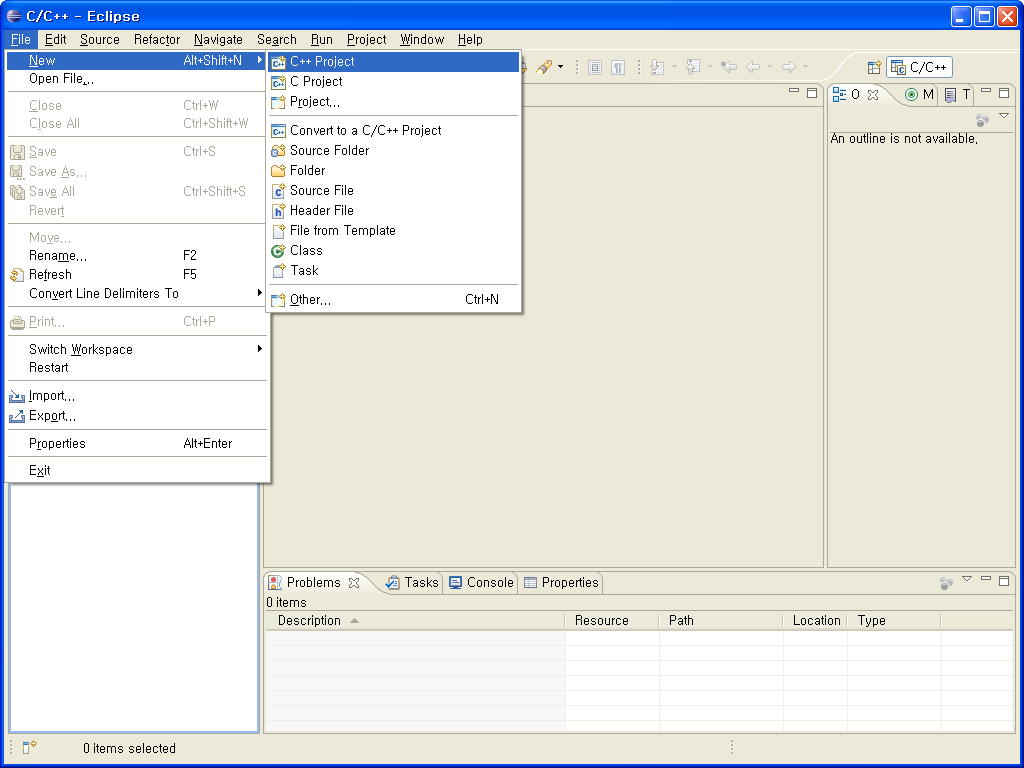Image resolution: width=1024 pixels, height=768 pixels.
Task: Open the Properties tab in bottom panel
Action: coord(562,583)
